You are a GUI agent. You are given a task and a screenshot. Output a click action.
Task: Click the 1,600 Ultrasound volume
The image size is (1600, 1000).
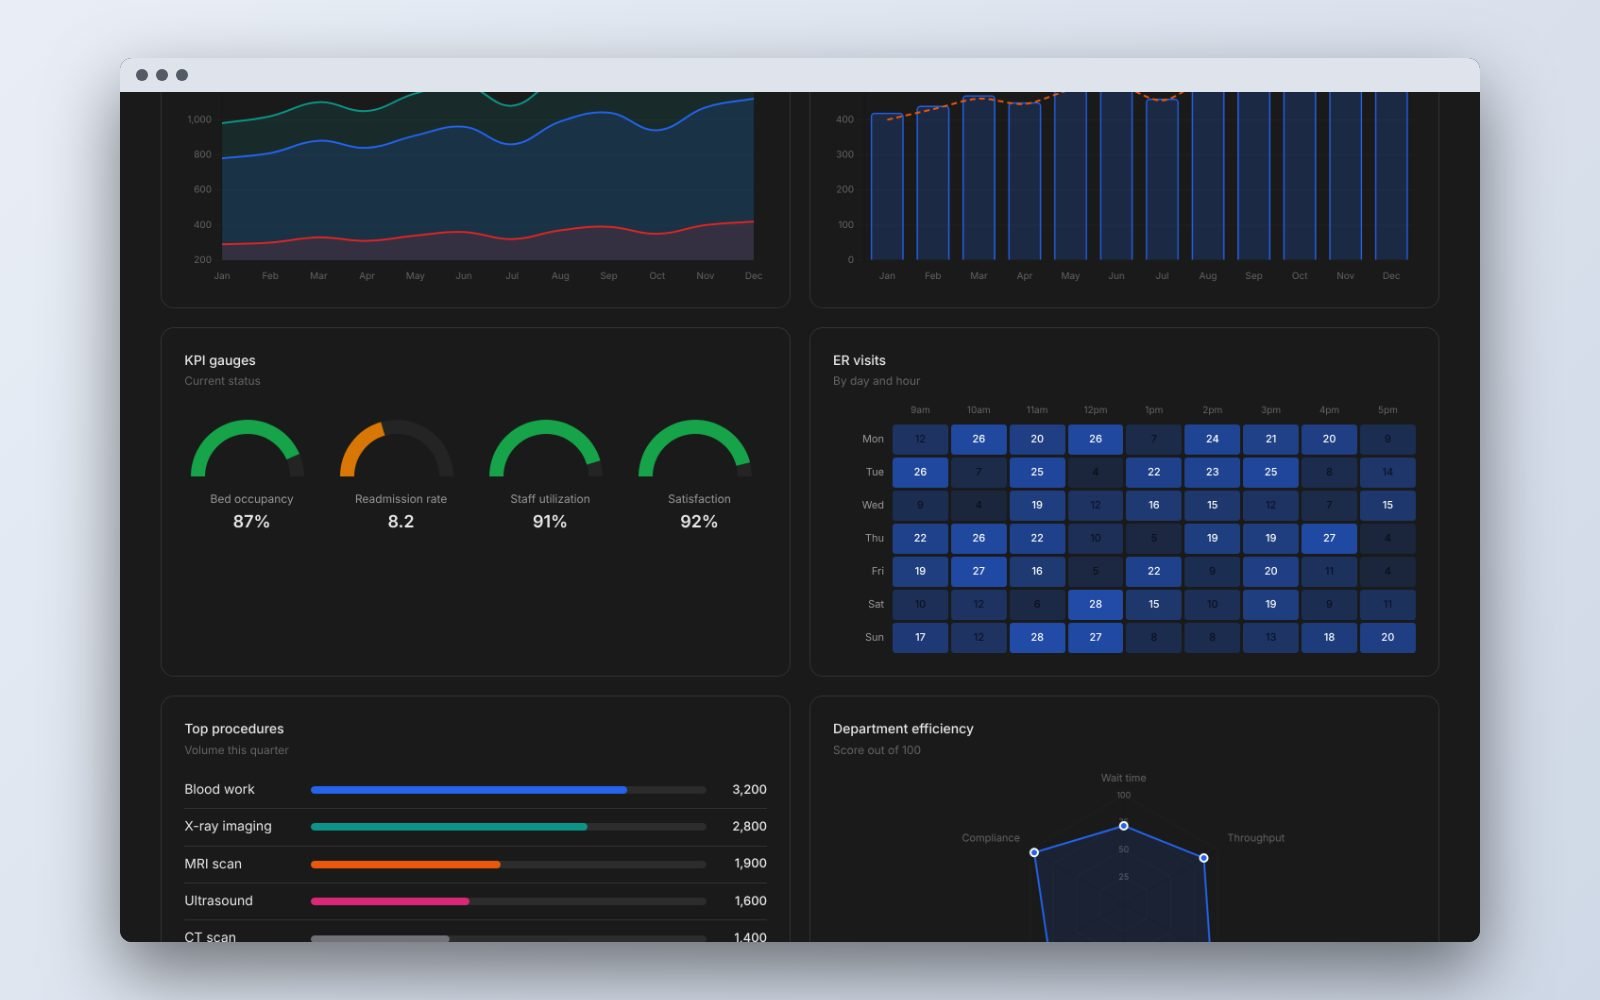(x=750, y=900)
